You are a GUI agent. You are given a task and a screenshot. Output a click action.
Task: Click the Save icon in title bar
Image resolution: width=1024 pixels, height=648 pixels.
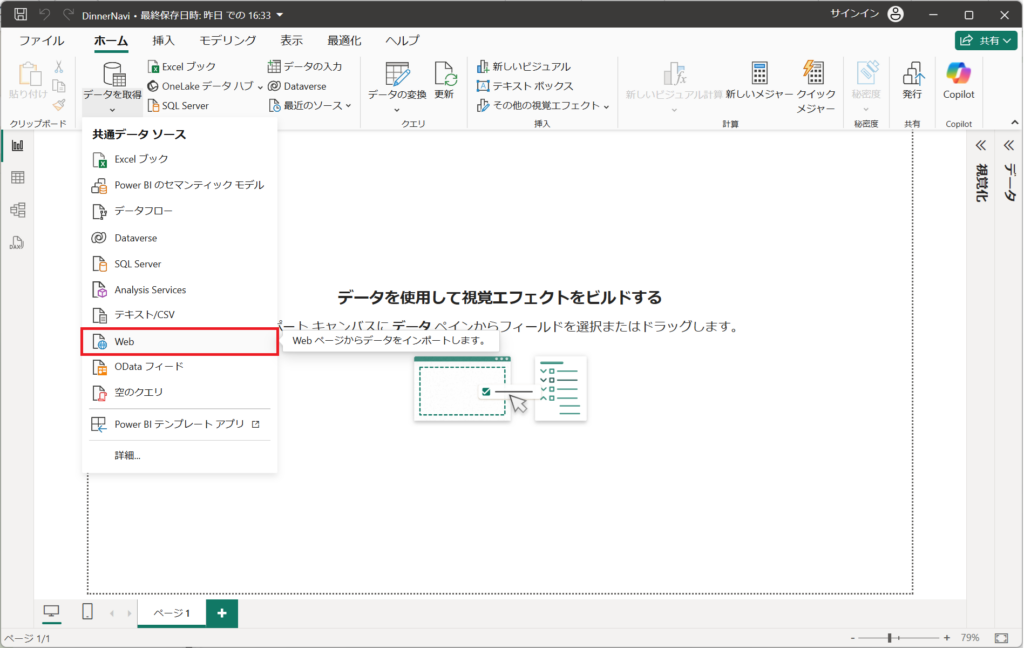(x=20, y=14)
